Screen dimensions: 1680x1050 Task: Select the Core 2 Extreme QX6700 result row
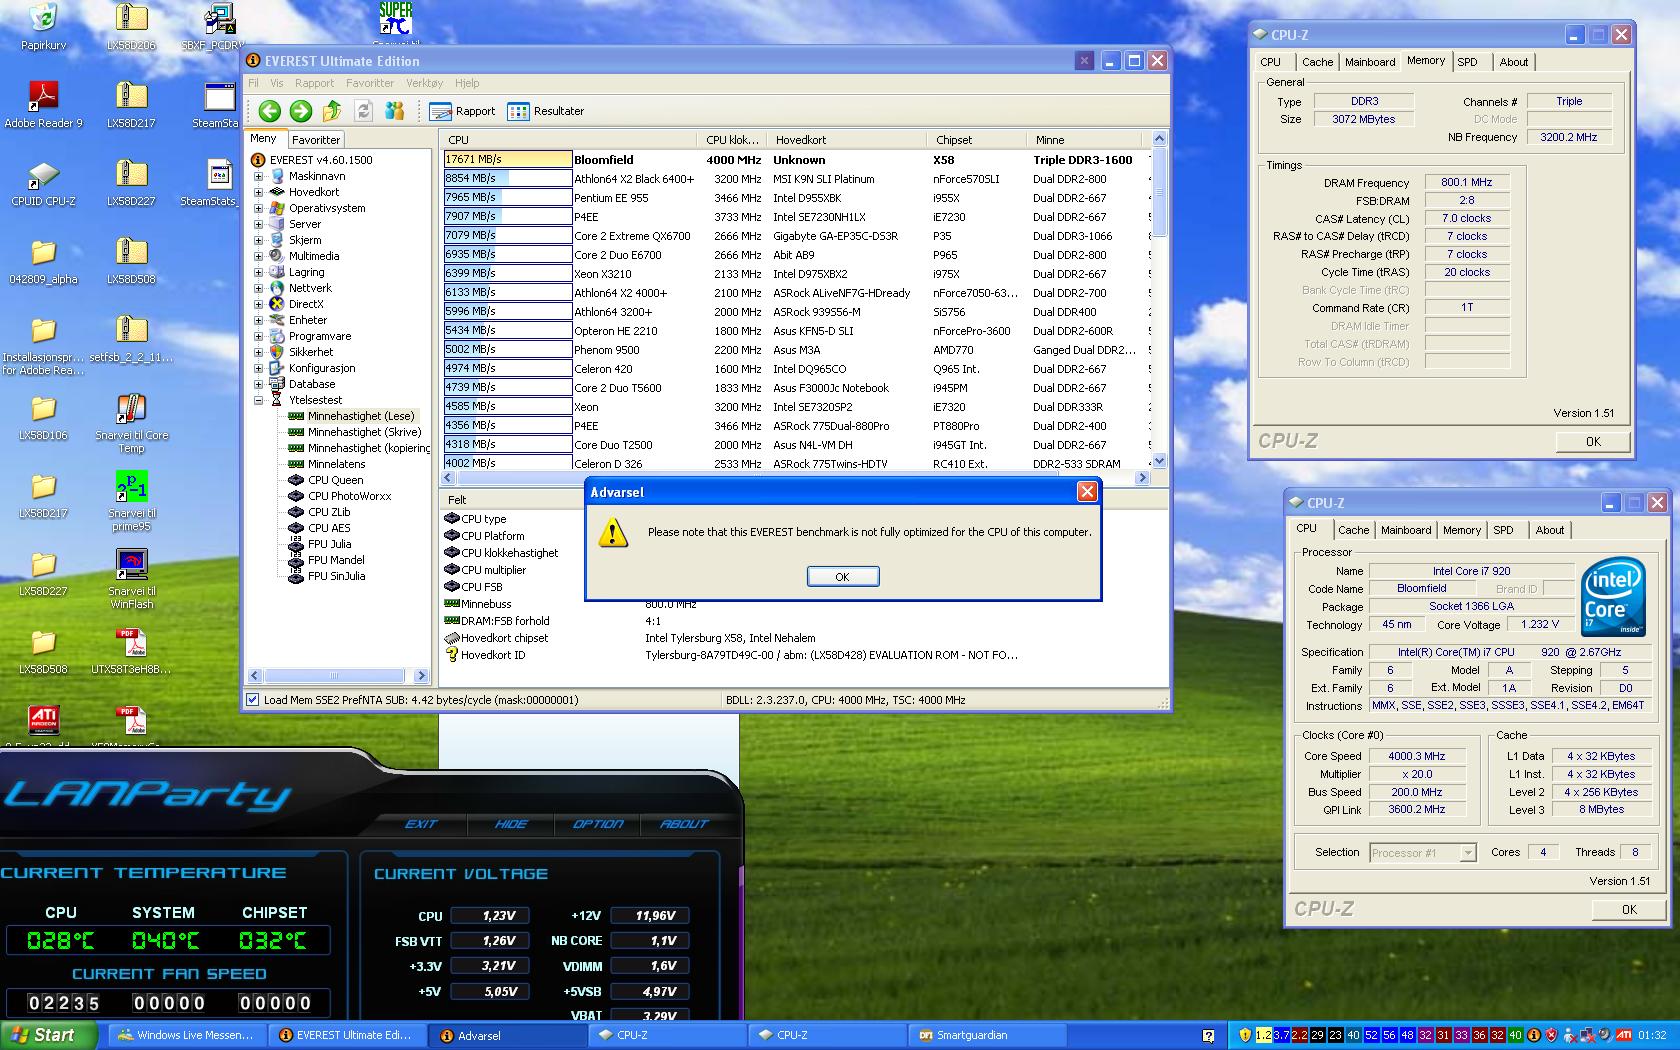click(797, 236)
